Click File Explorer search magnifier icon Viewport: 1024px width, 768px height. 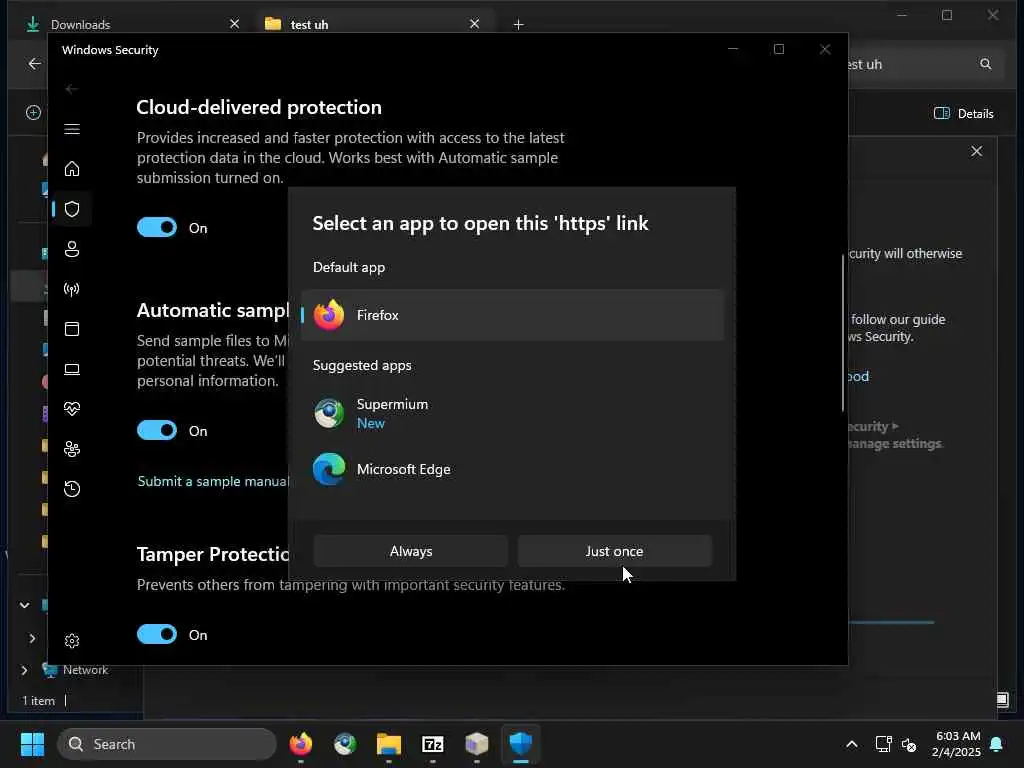(x=985, y=64)
